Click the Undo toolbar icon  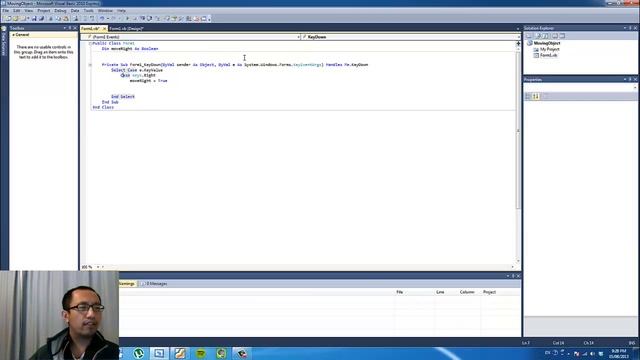(102, 18)
